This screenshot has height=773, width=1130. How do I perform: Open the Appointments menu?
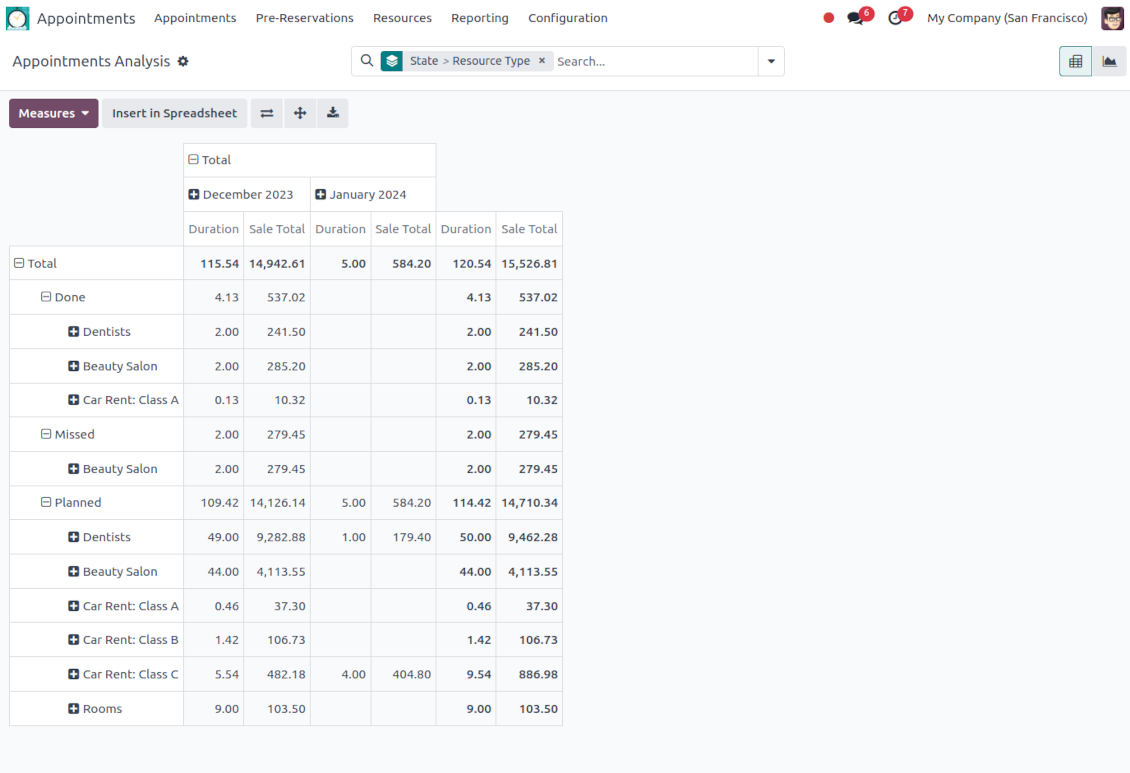click(x=195, y=18)
